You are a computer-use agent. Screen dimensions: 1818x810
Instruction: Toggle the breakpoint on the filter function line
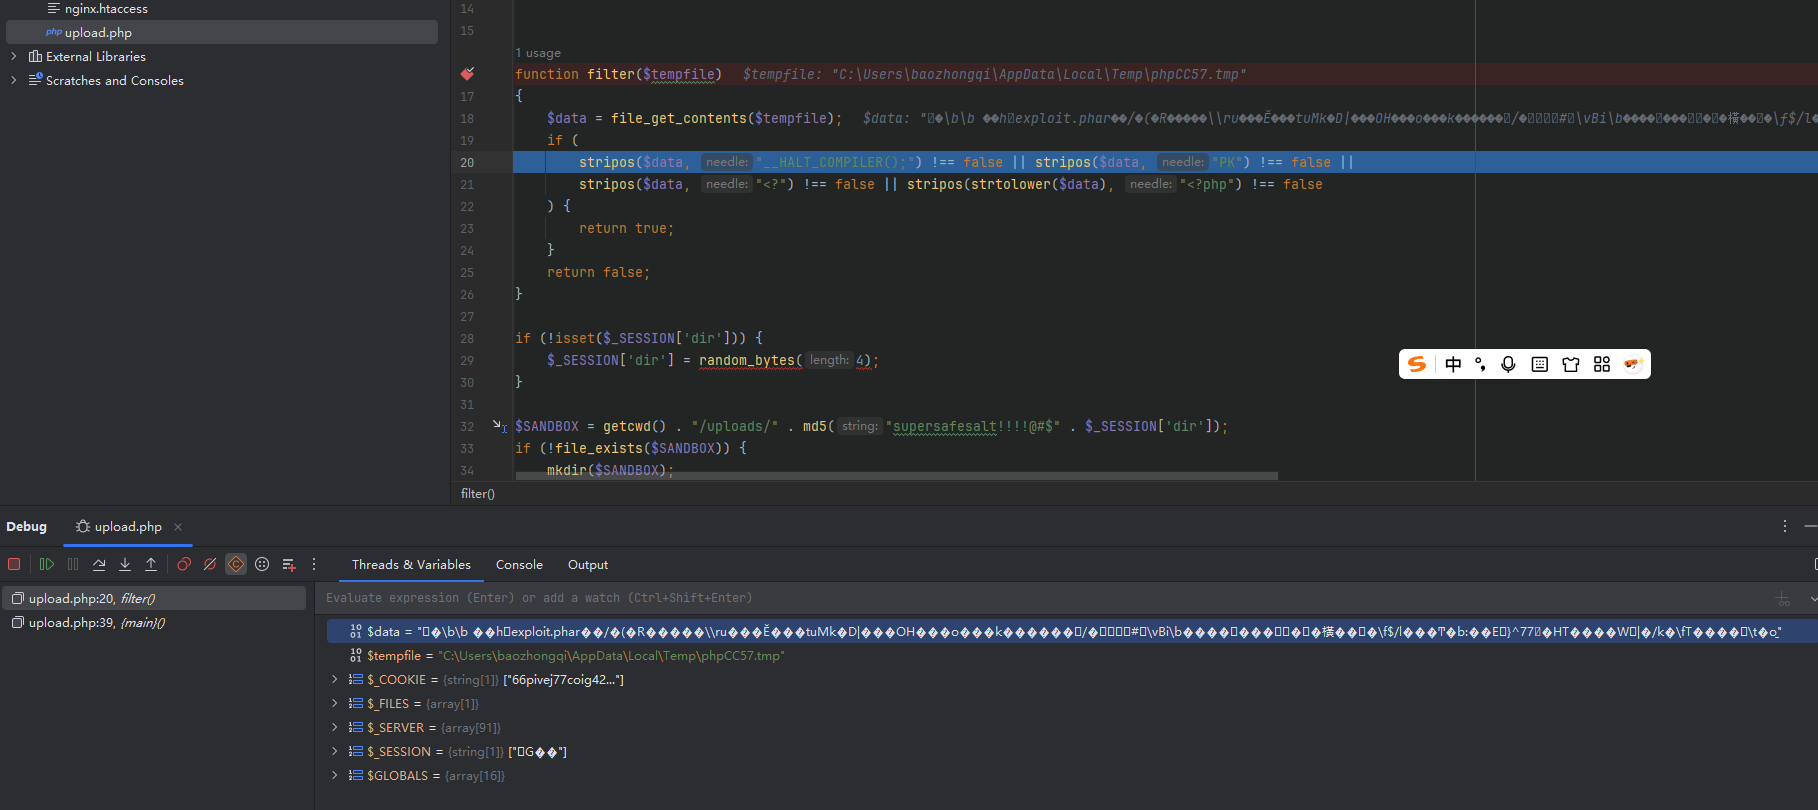point(467,74)
